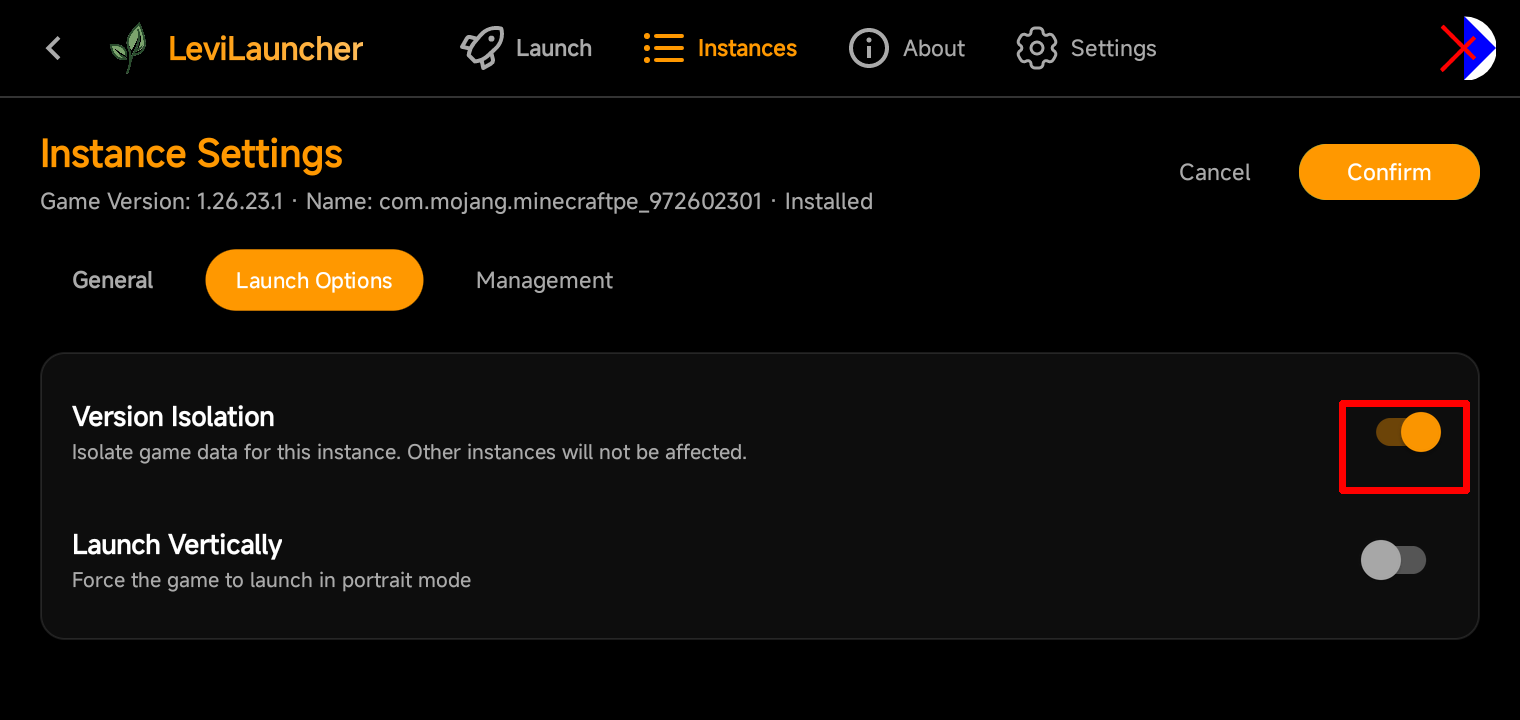Image resolution: width=1520 pixels, height=720 pixels.
Task: Click the Settings gear icon
Action: coord(1036,48)
